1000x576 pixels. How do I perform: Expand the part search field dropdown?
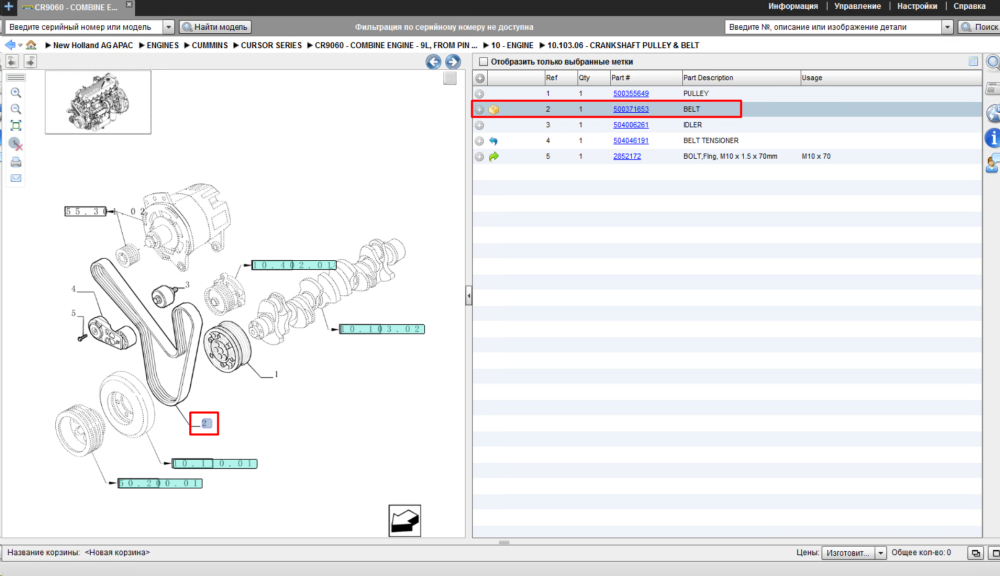pyautogui.click(x=947, y=27)
